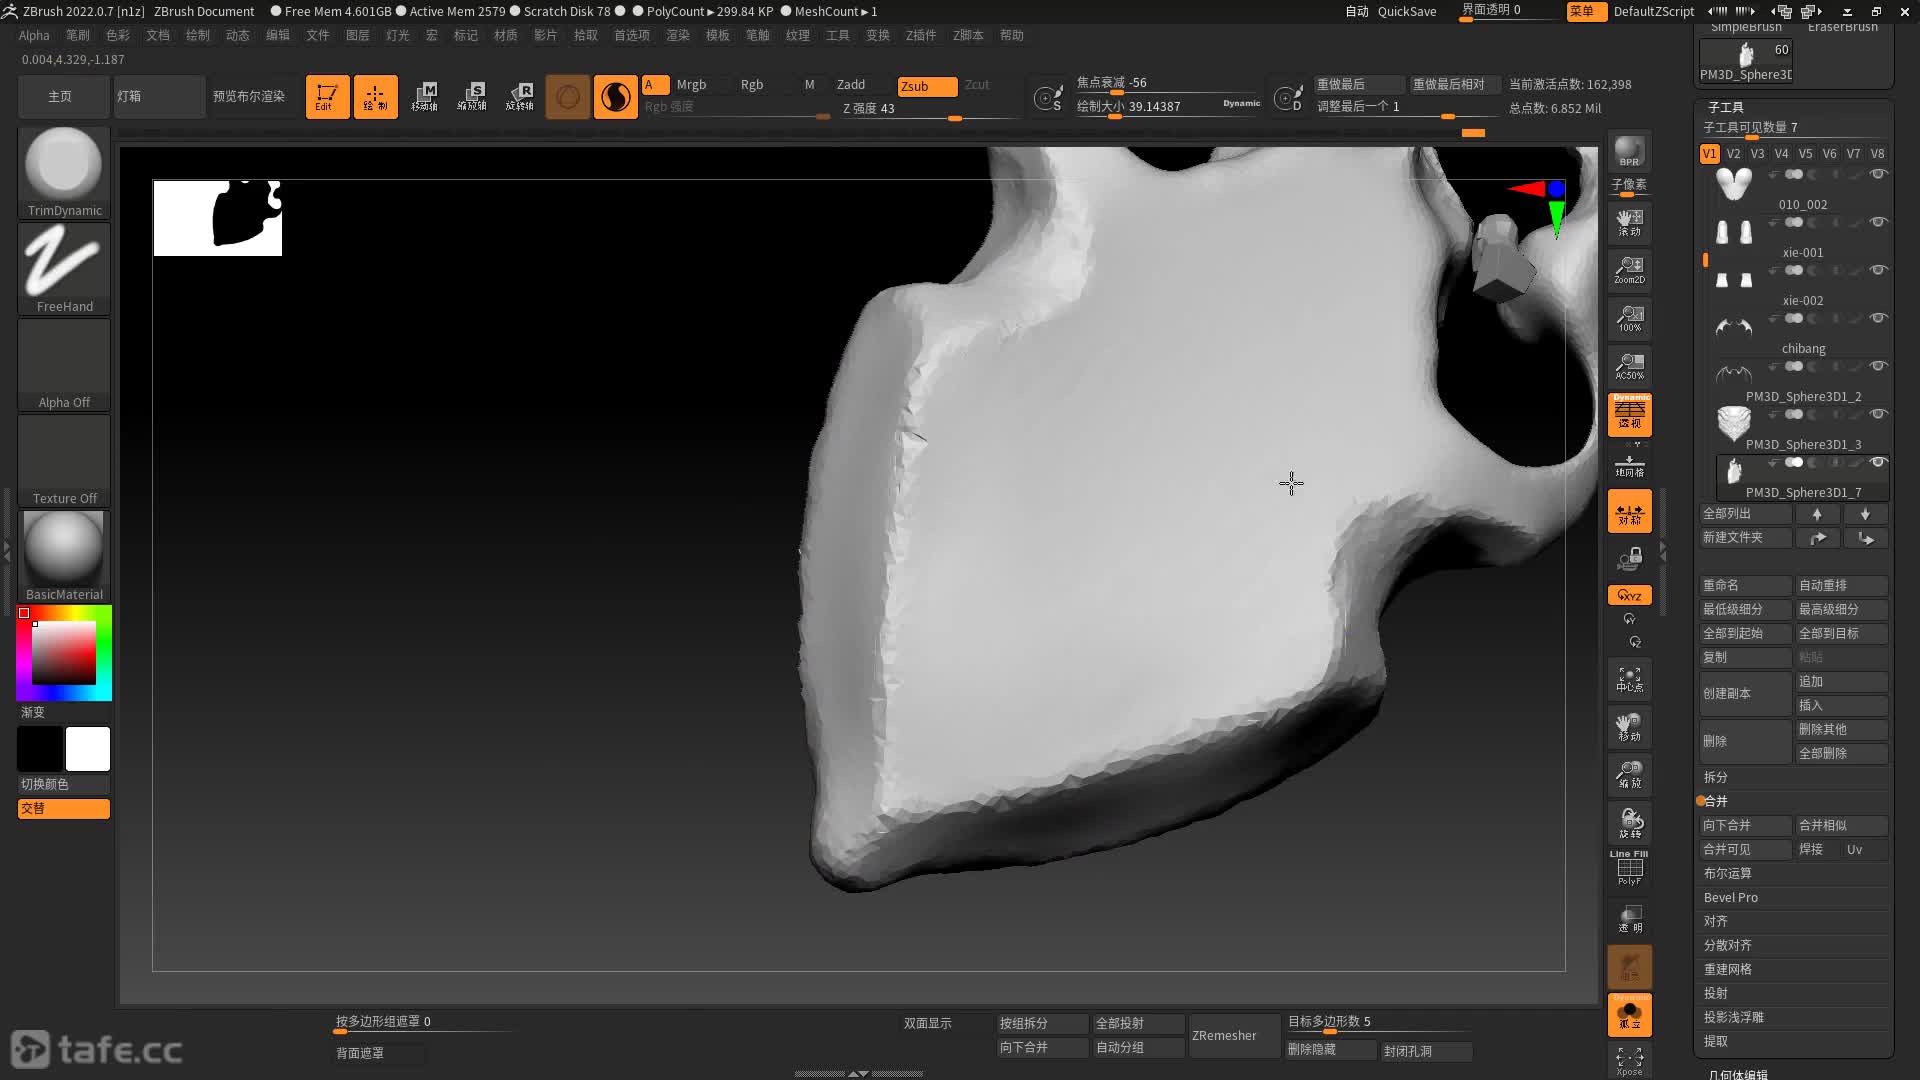Viewport: 1920px width, 1080px height.
Task: Open the 笔刷 brush menu
Action: pos(77,35)
